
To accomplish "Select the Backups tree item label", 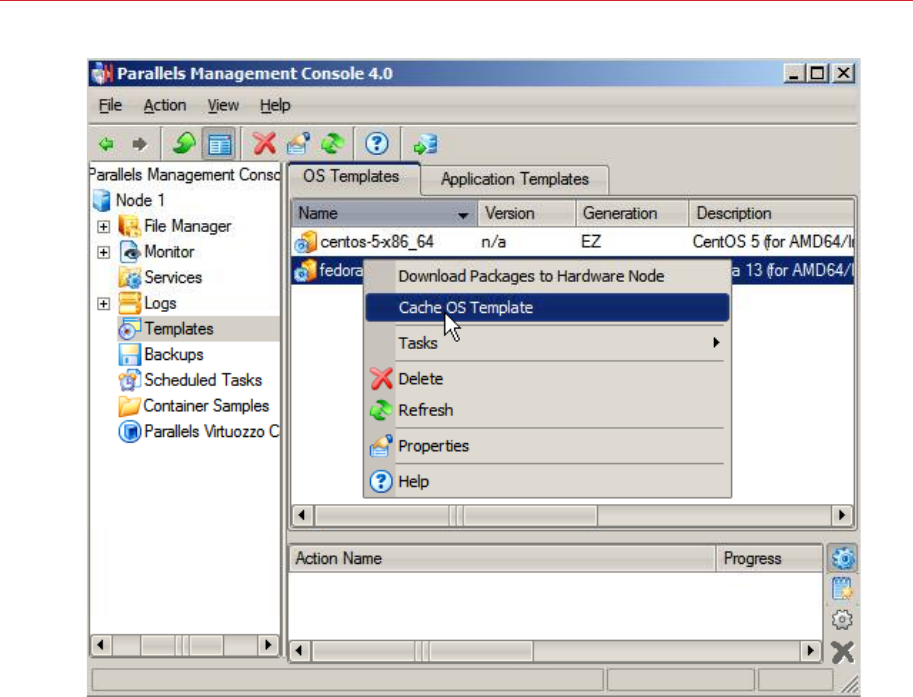I will 174,355.
